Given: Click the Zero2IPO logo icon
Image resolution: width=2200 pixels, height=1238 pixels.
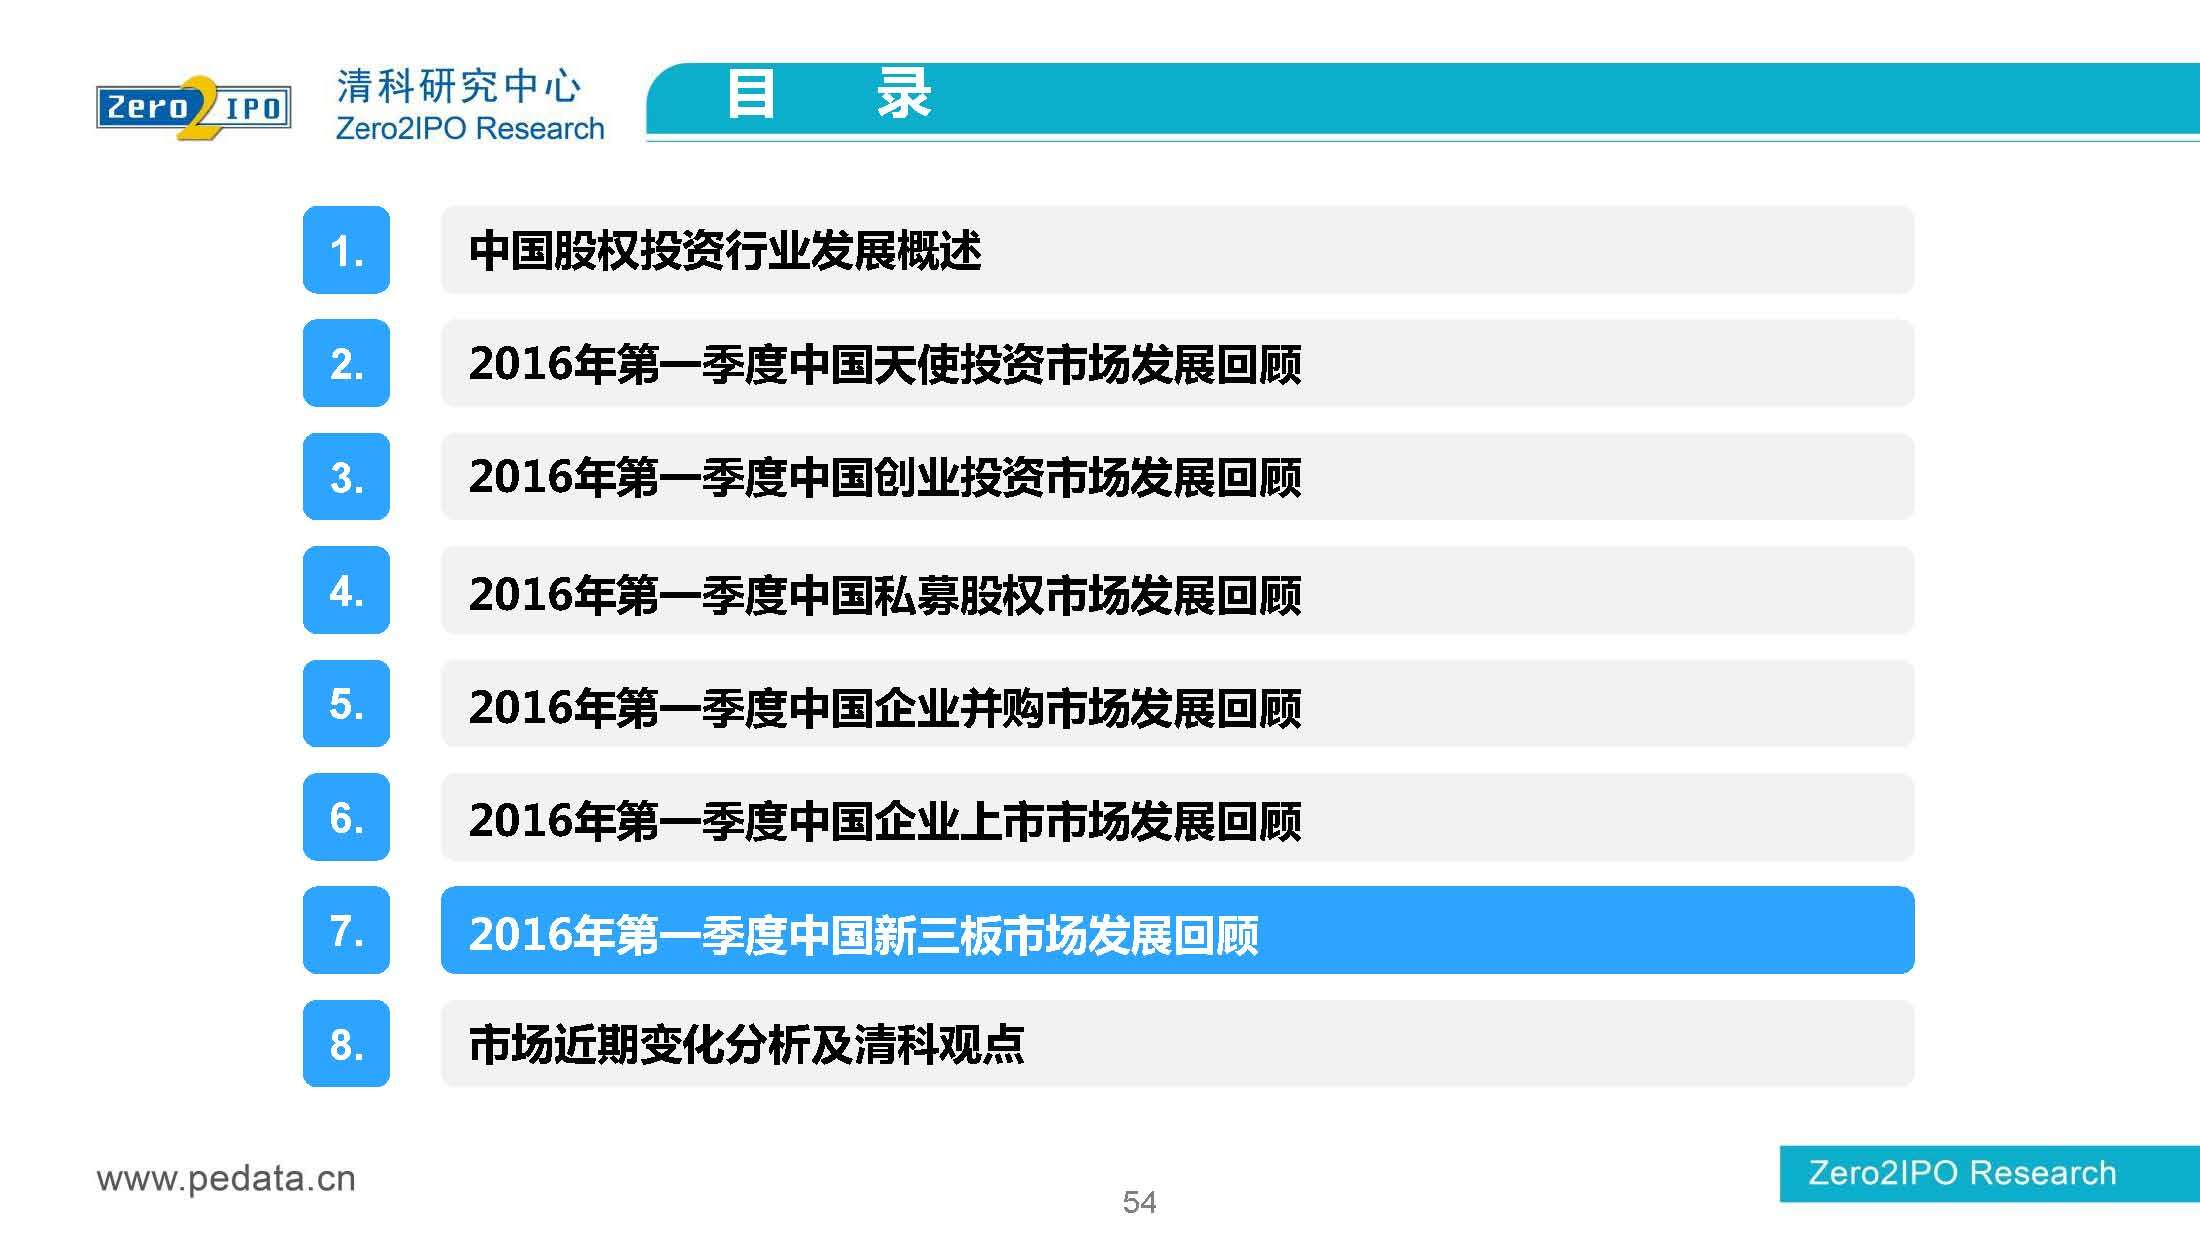Looking at the screenshot, I should (193, 107).
